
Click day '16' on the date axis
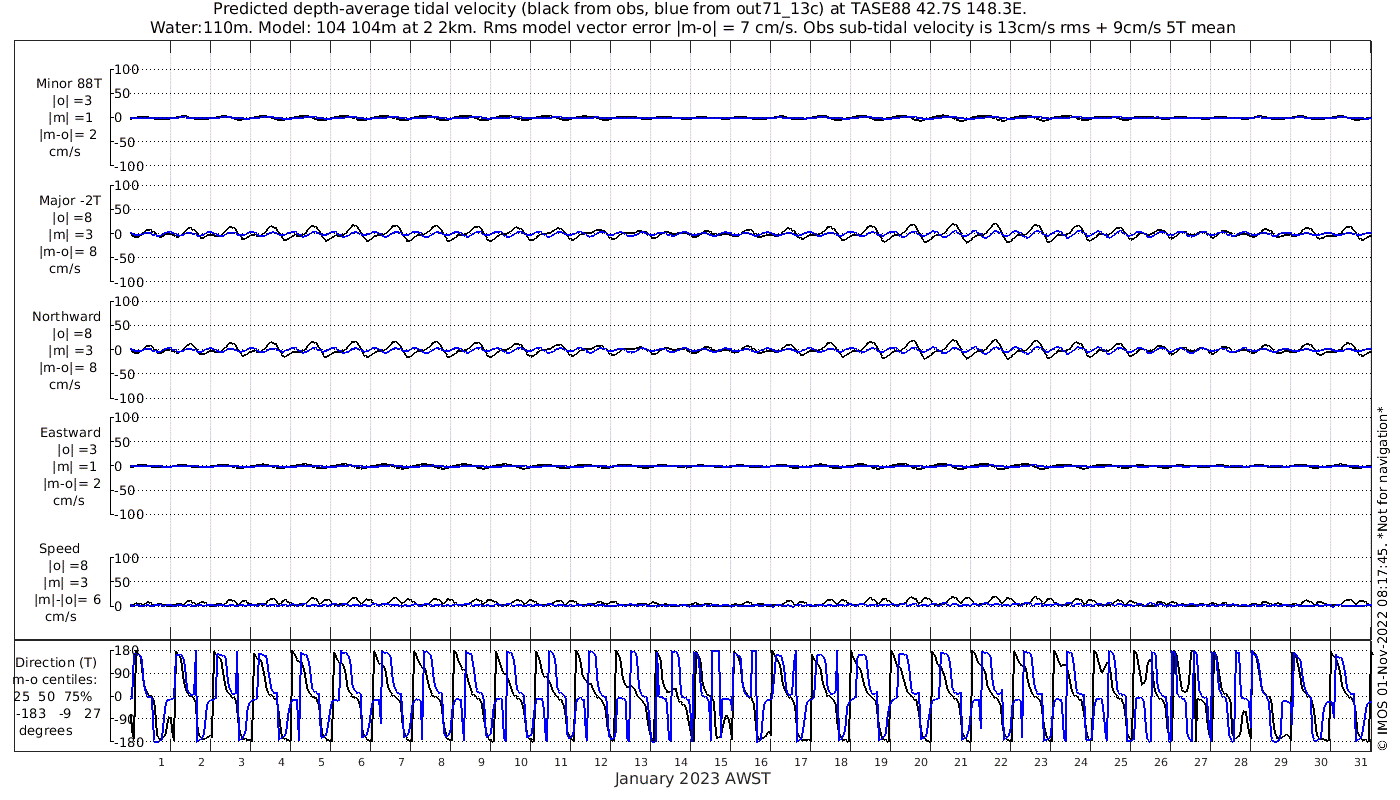pyautogui.click(x=761, y=762)
